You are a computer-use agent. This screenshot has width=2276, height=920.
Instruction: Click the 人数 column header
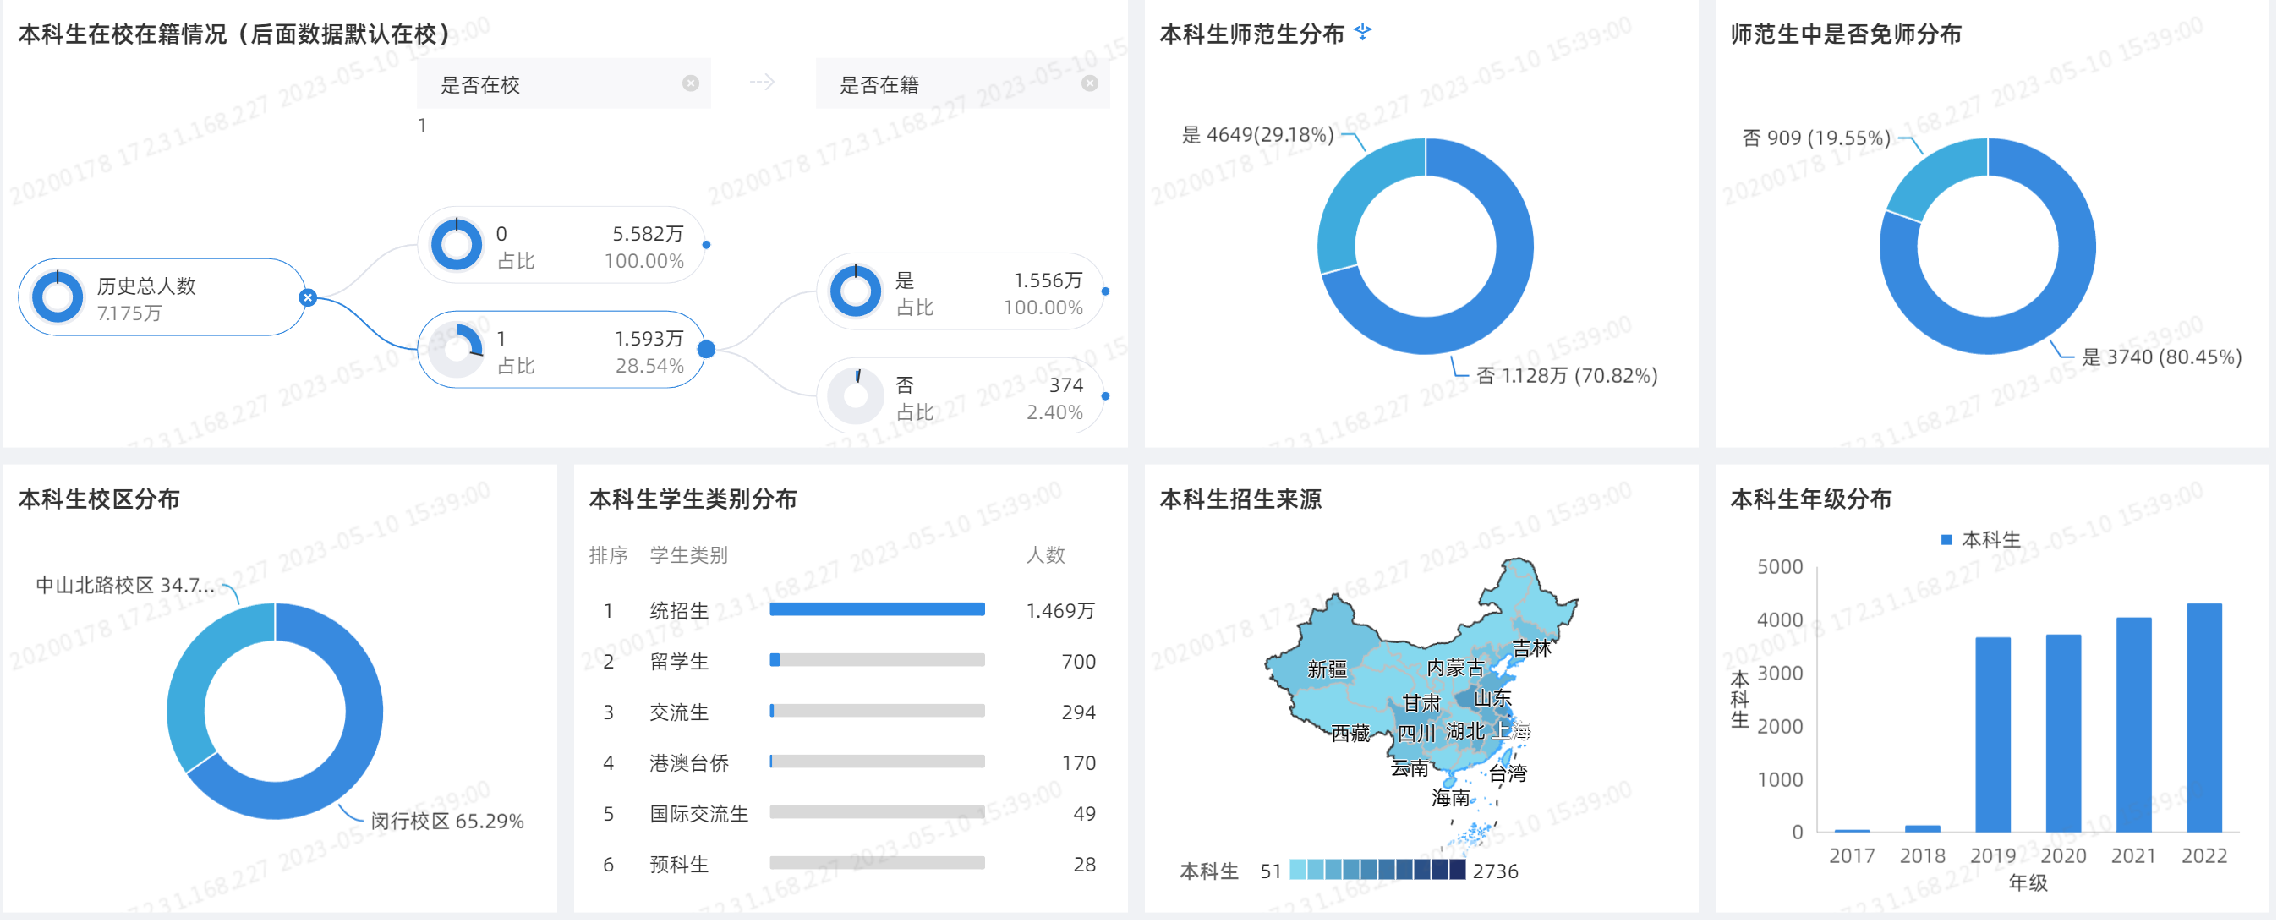[1046, 555]
